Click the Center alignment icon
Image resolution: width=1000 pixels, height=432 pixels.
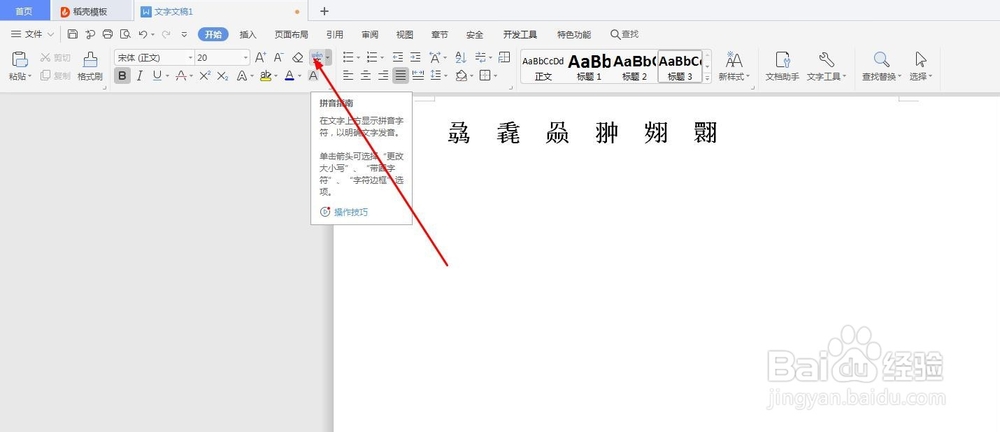tap(365, 76)
